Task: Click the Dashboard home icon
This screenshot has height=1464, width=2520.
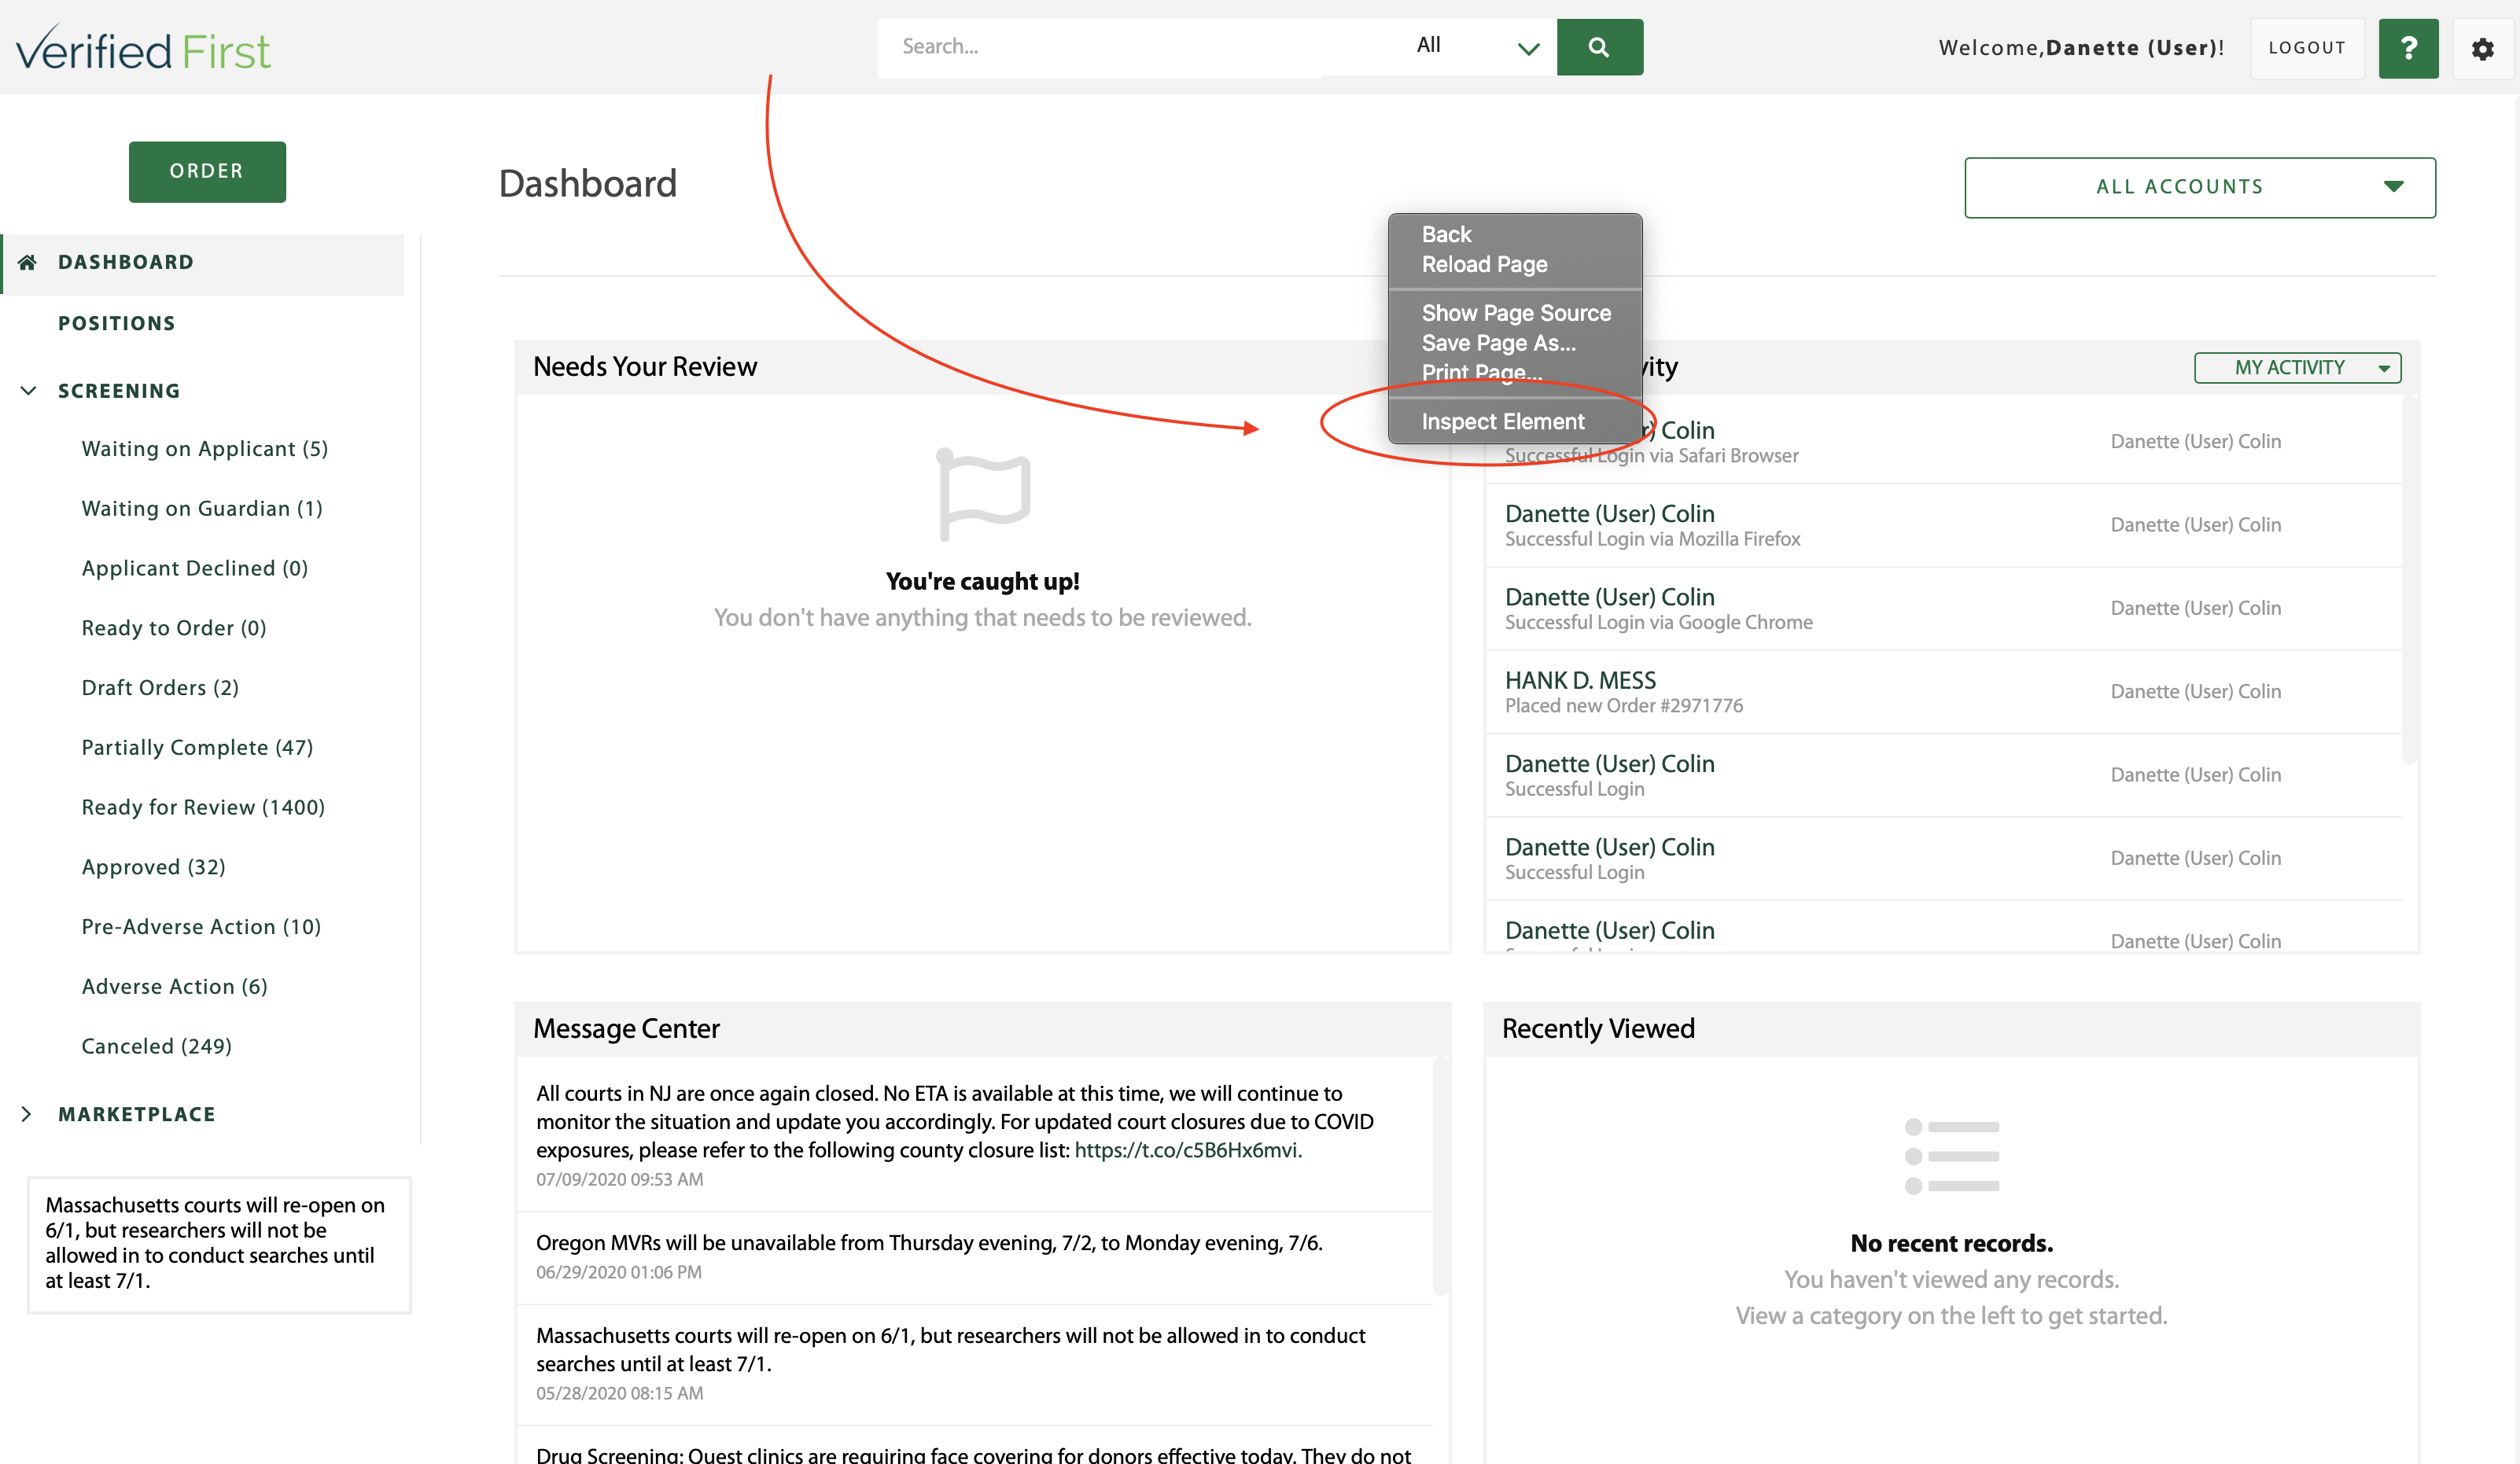Action: 28,262
